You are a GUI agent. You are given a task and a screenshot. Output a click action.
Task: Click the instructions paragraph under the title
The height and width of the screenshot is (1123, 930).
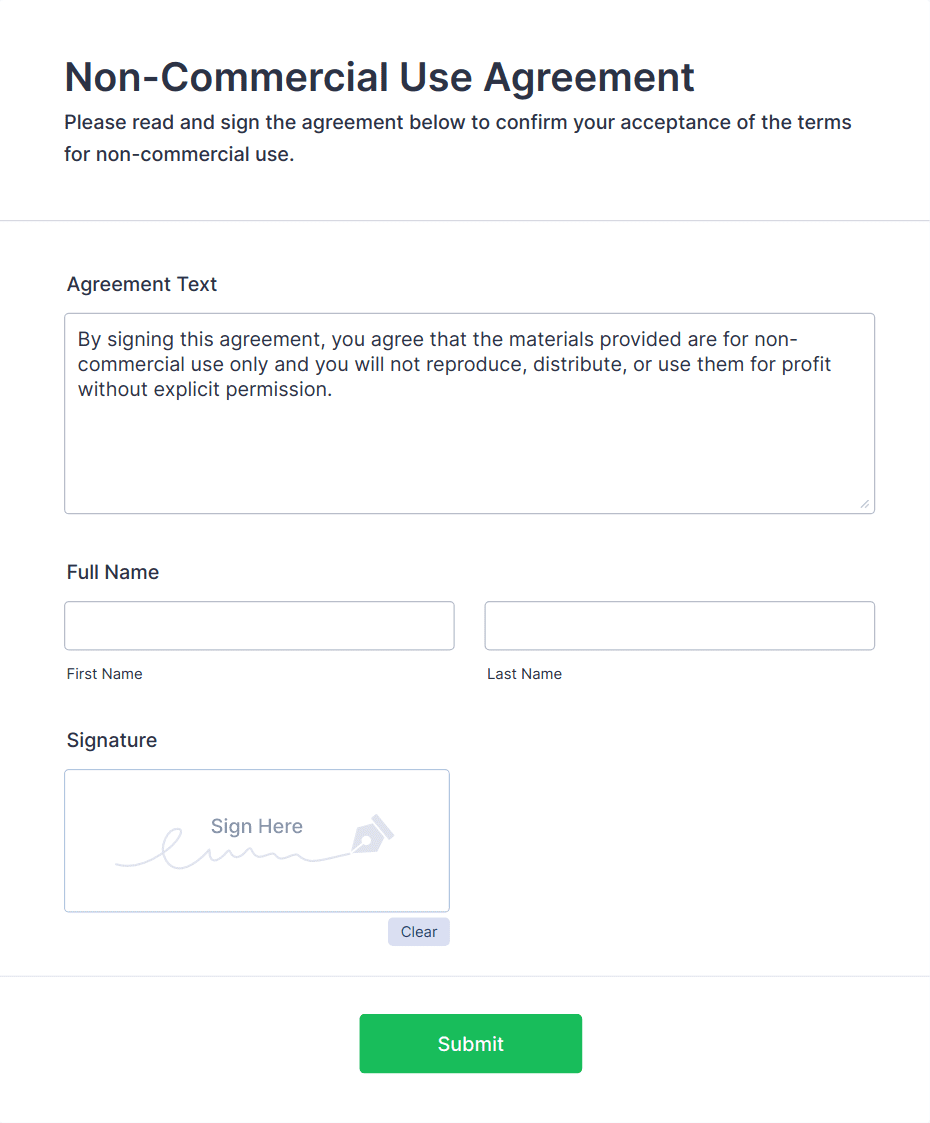click(x=457, y=138)
